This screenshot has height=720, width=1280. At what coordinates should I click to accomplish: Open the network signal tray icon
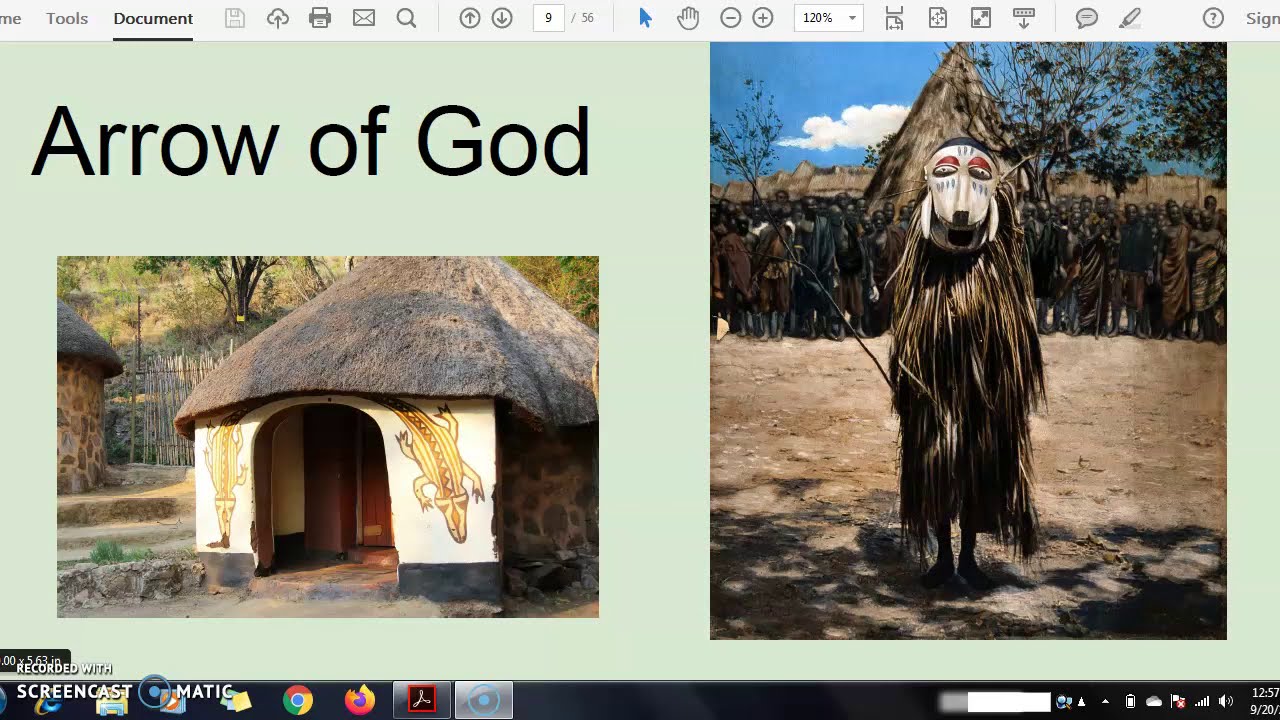[1202, 701]
